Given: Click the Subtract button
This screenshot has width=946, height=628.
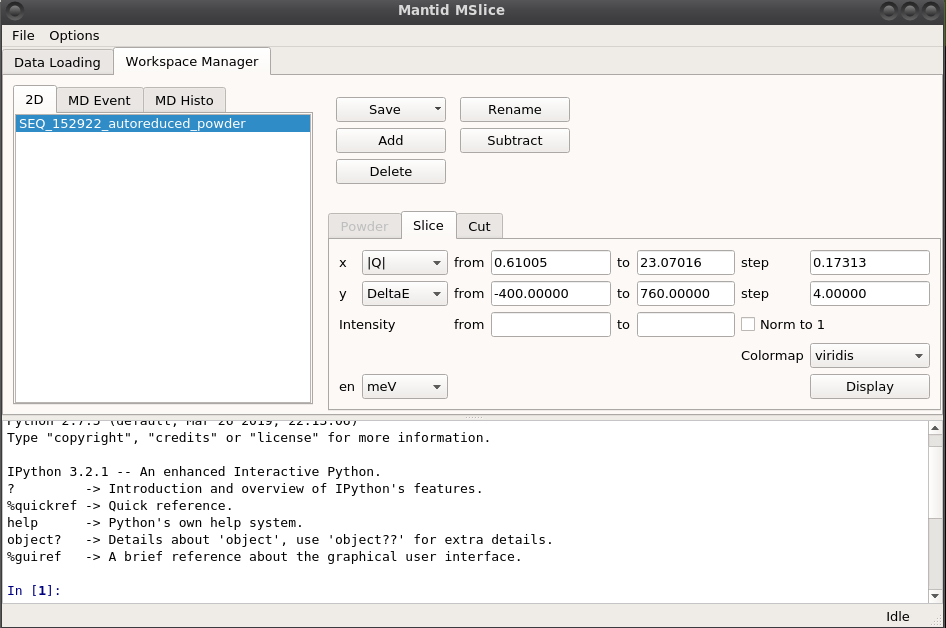Looking at the screenshot, I should [514, 141].
